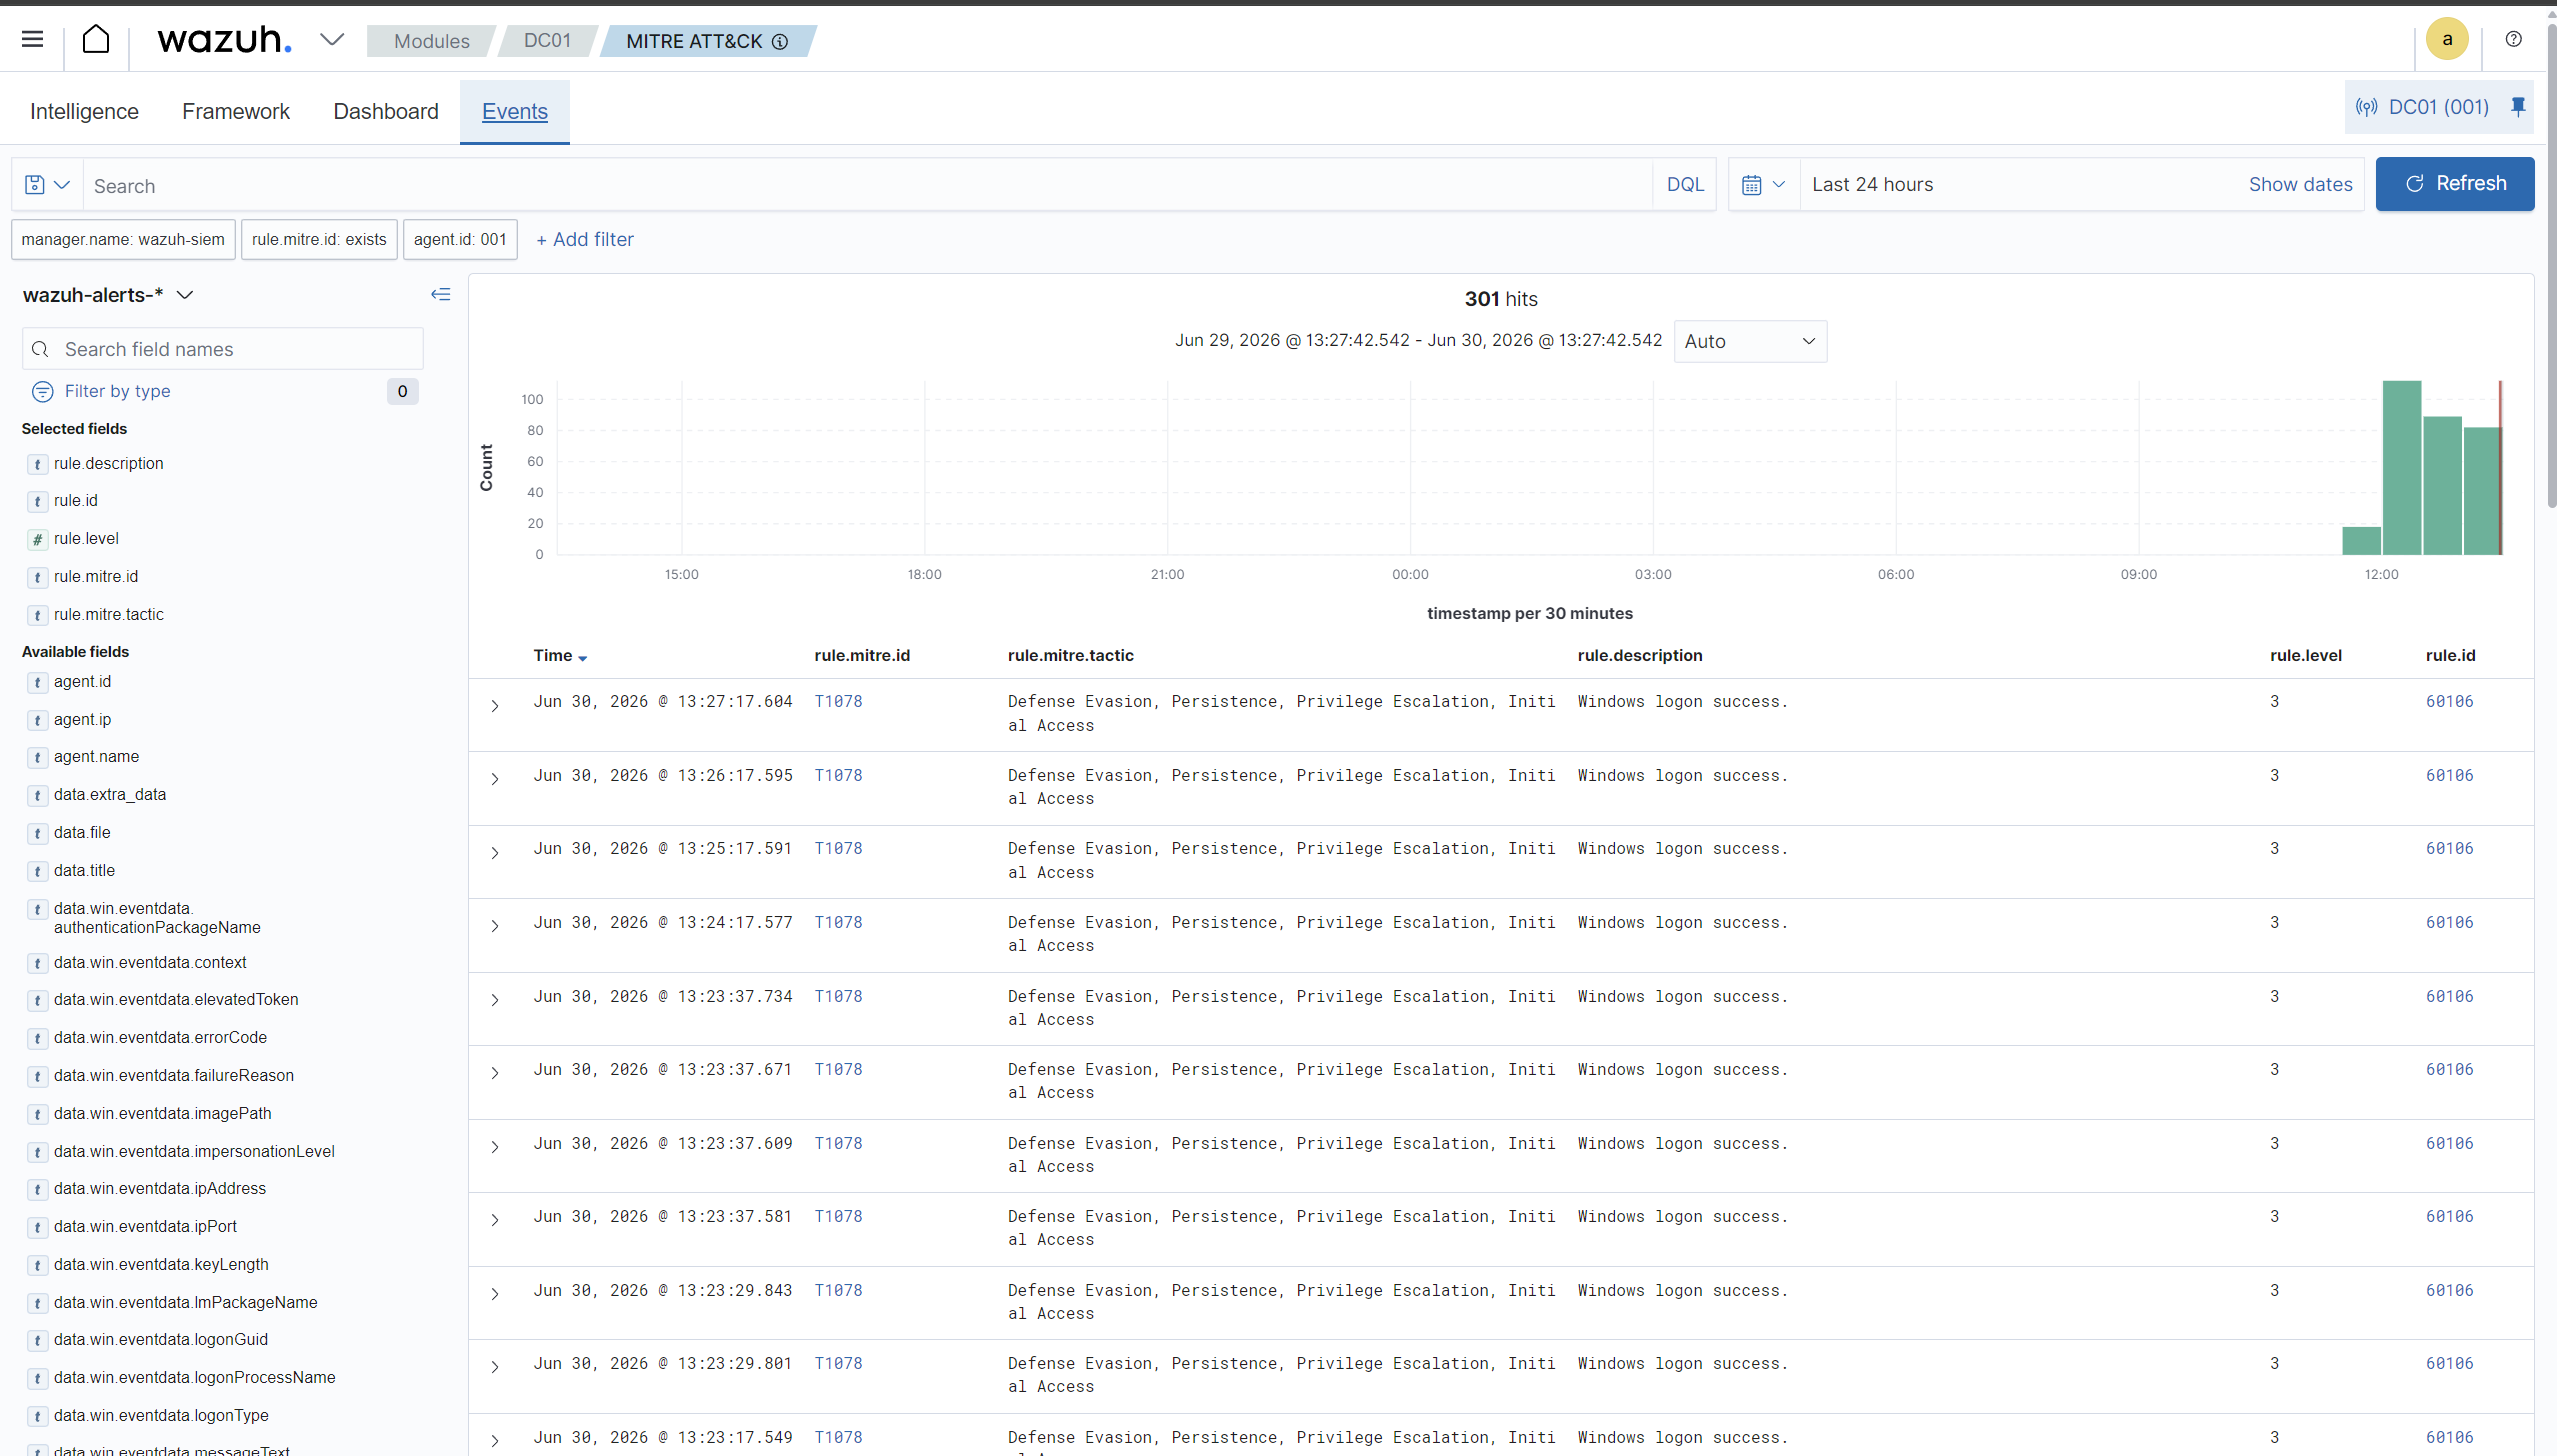Go to the Wazuh home icon

96,39
